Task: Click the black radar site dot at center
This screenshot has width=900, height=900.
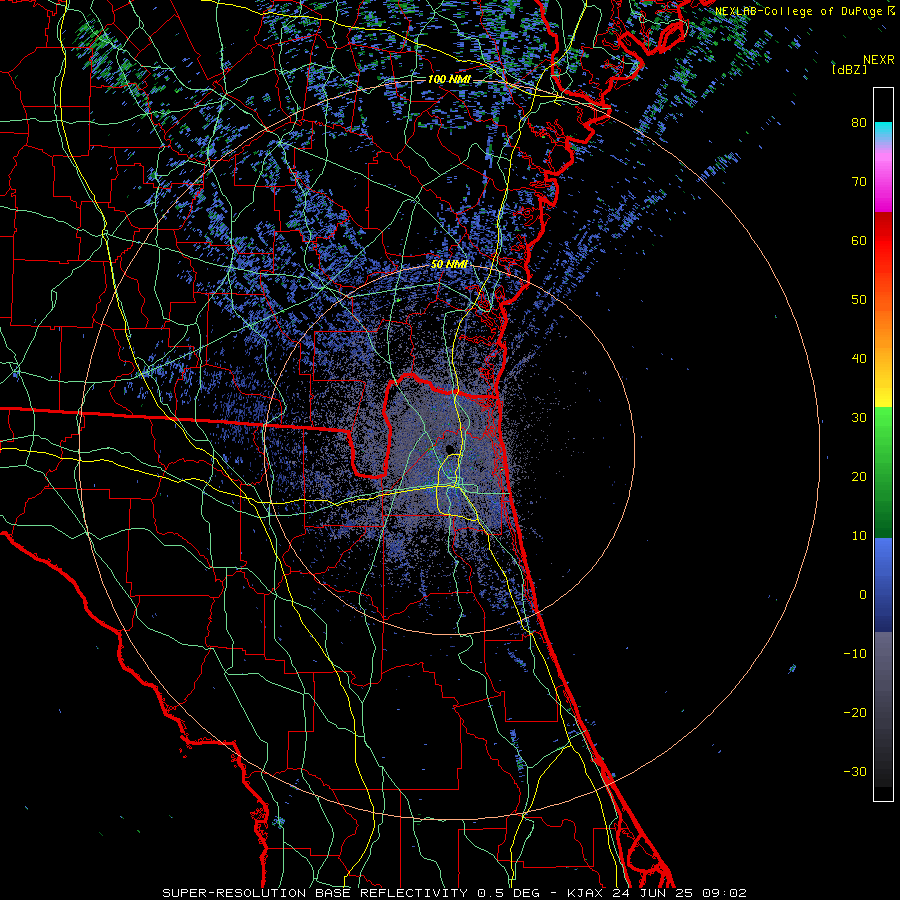Action: tap(449, 449)
